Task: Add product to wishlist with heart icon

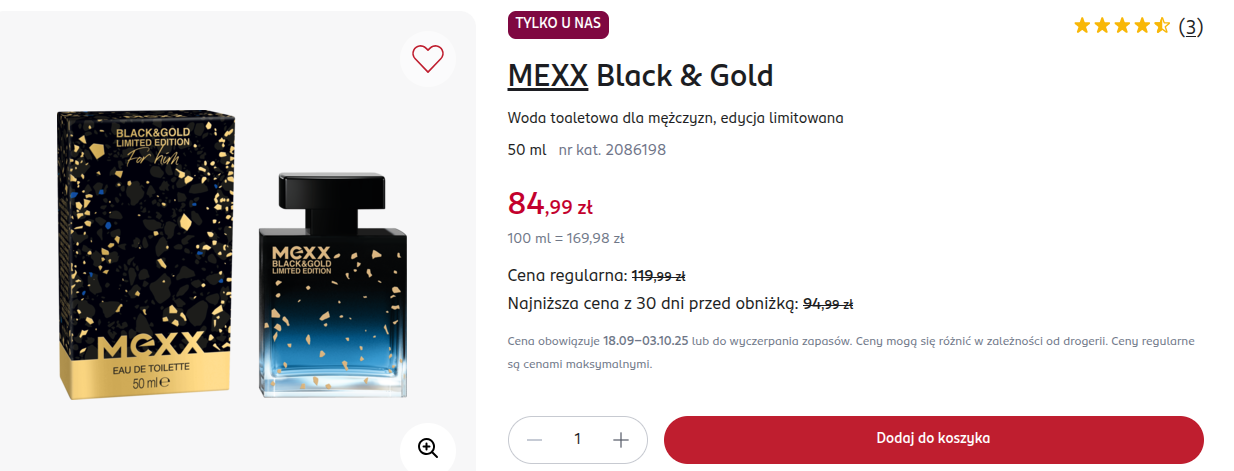Action: tap(428, 59)
